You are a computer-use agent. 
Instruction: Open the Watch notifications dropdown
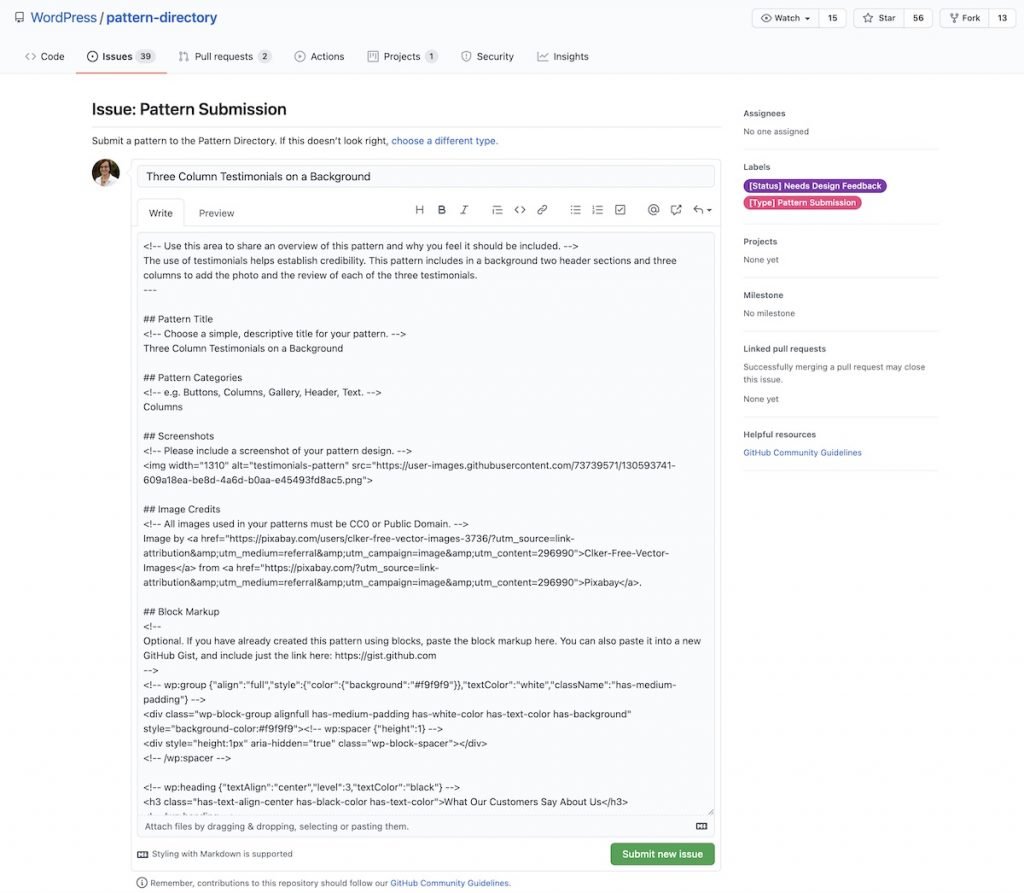coord(786,18)
